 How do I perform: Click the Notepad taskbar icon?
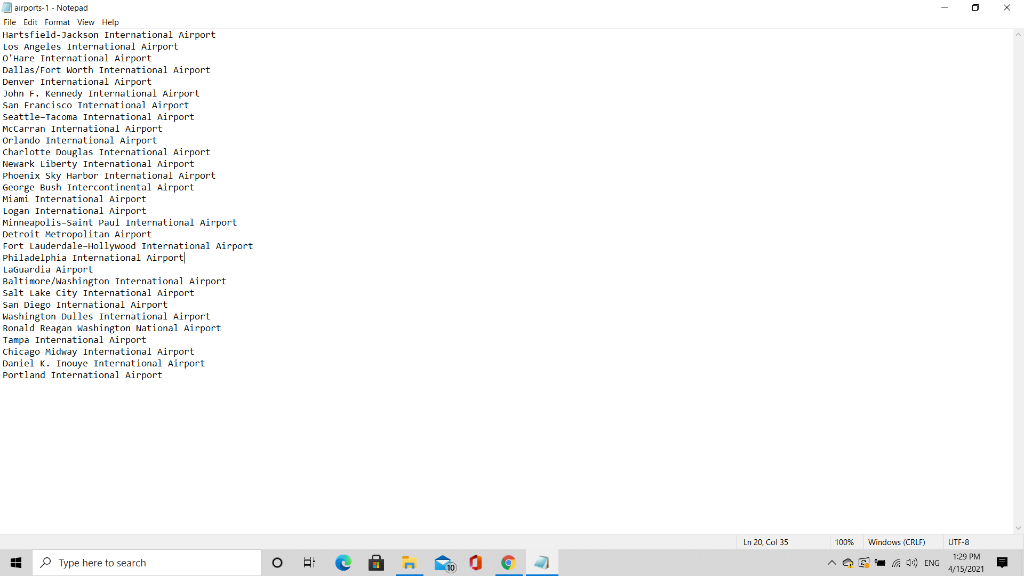(541, 563)
